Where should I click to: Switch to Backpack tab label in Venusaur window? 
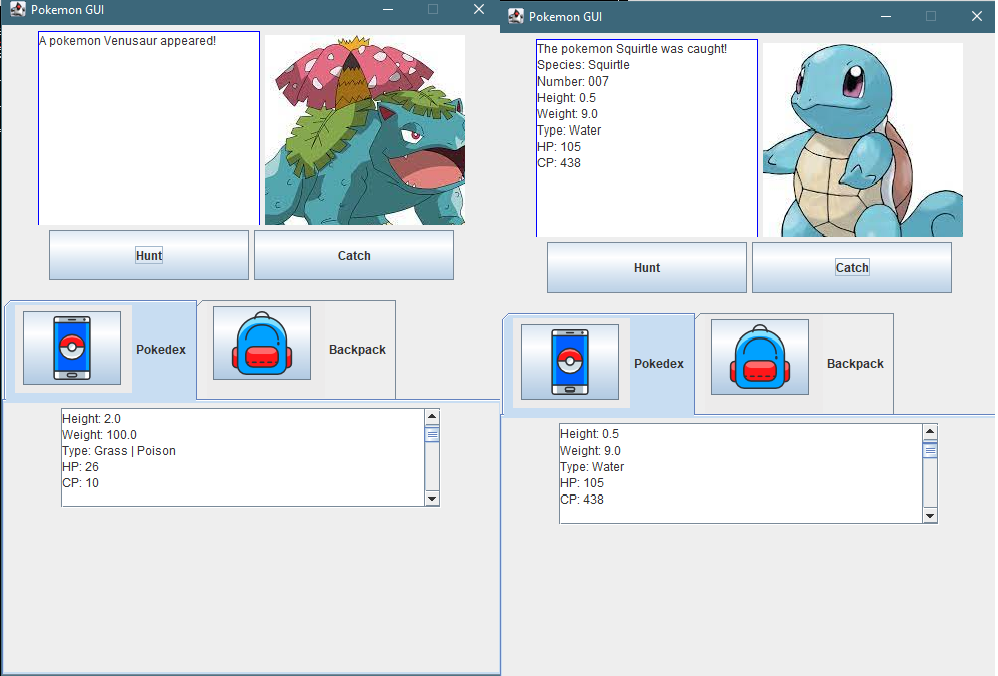tap(357, 350)
